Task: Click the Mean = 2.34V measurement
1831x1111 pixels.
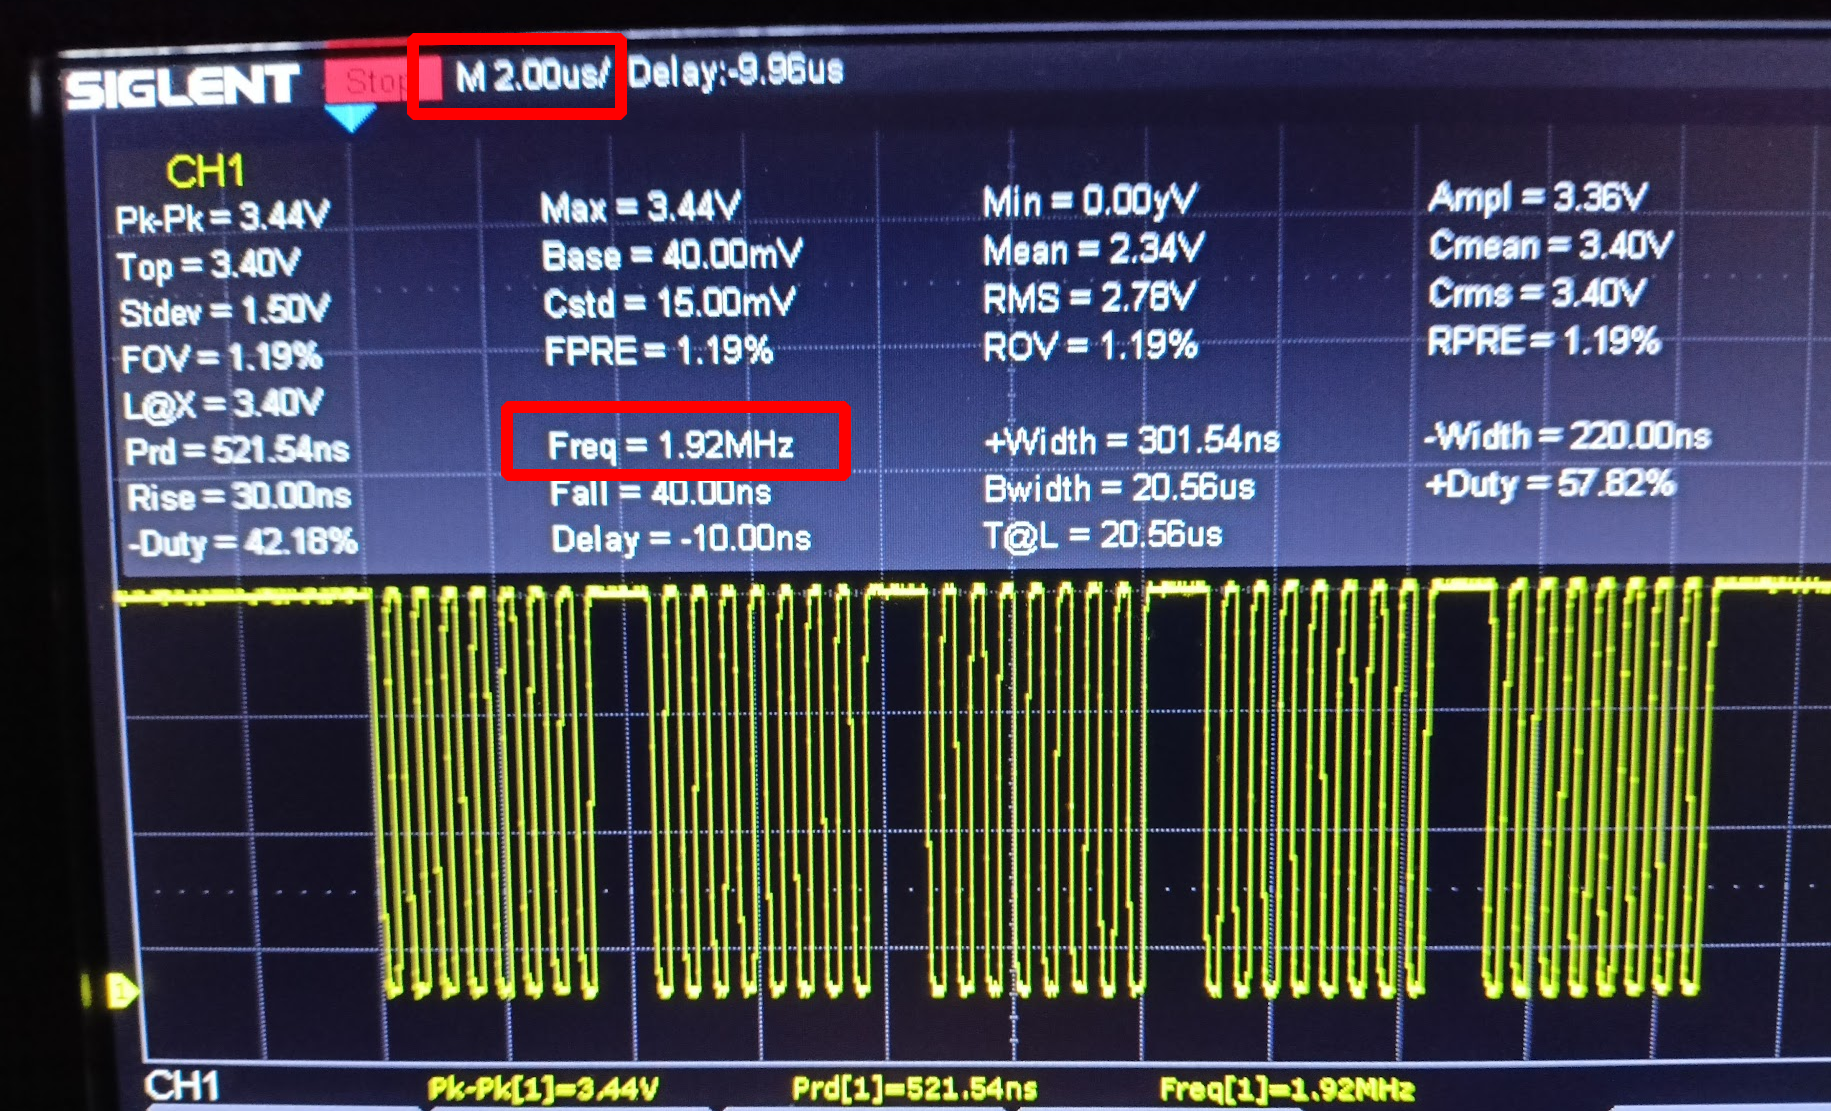Action: [x=1093, y=250]
